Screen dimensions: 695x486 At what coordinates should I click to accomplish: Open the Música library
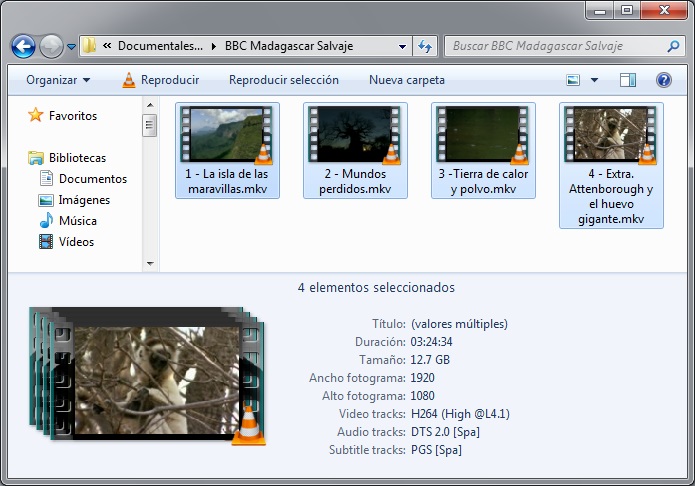click(78, 221)
